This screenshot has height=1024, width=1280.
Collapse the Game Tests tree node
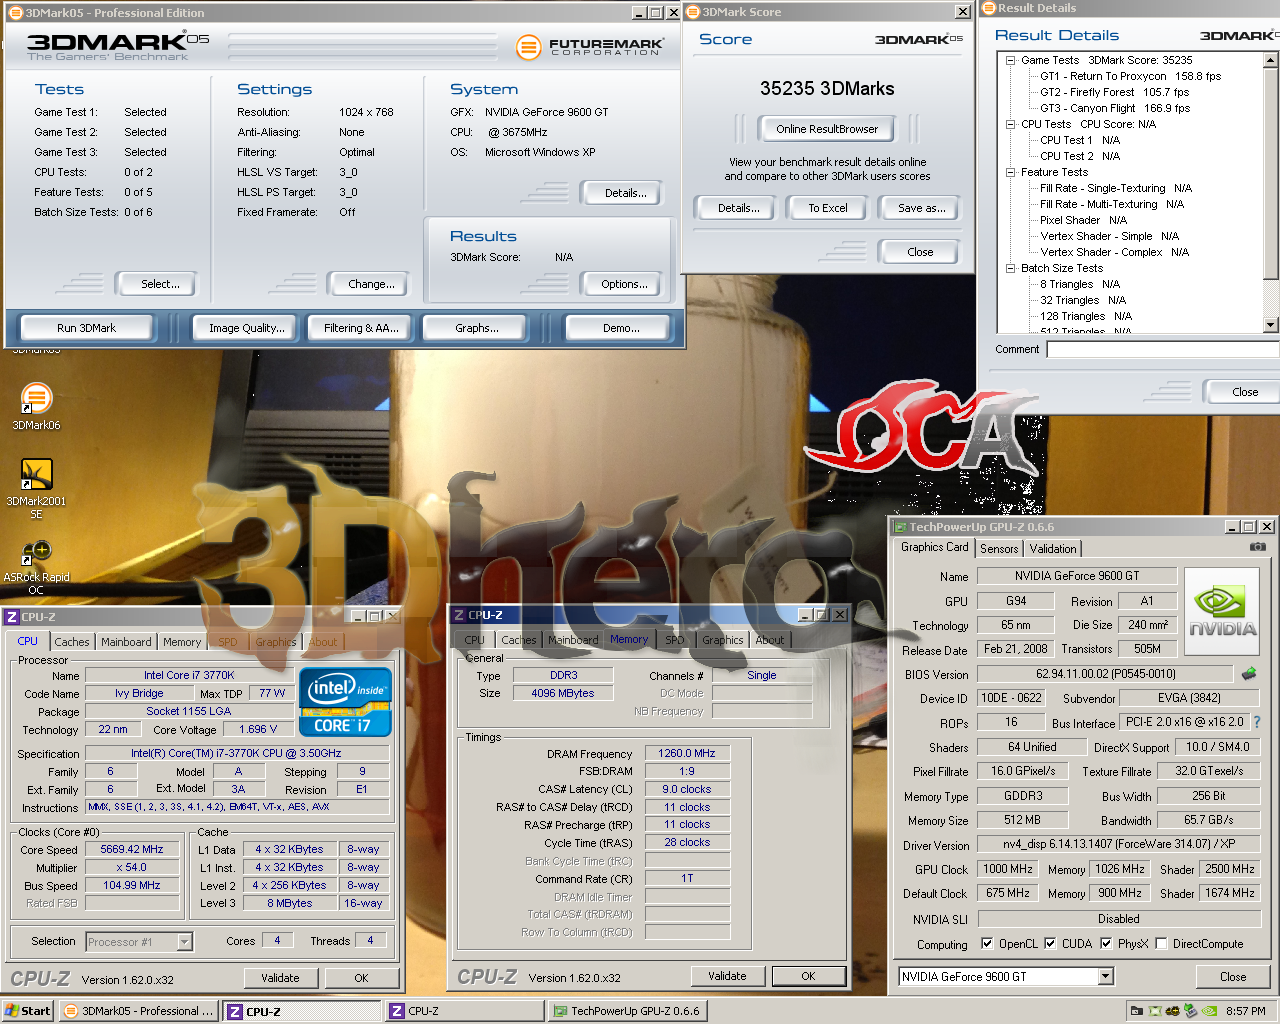[1011, 60]
